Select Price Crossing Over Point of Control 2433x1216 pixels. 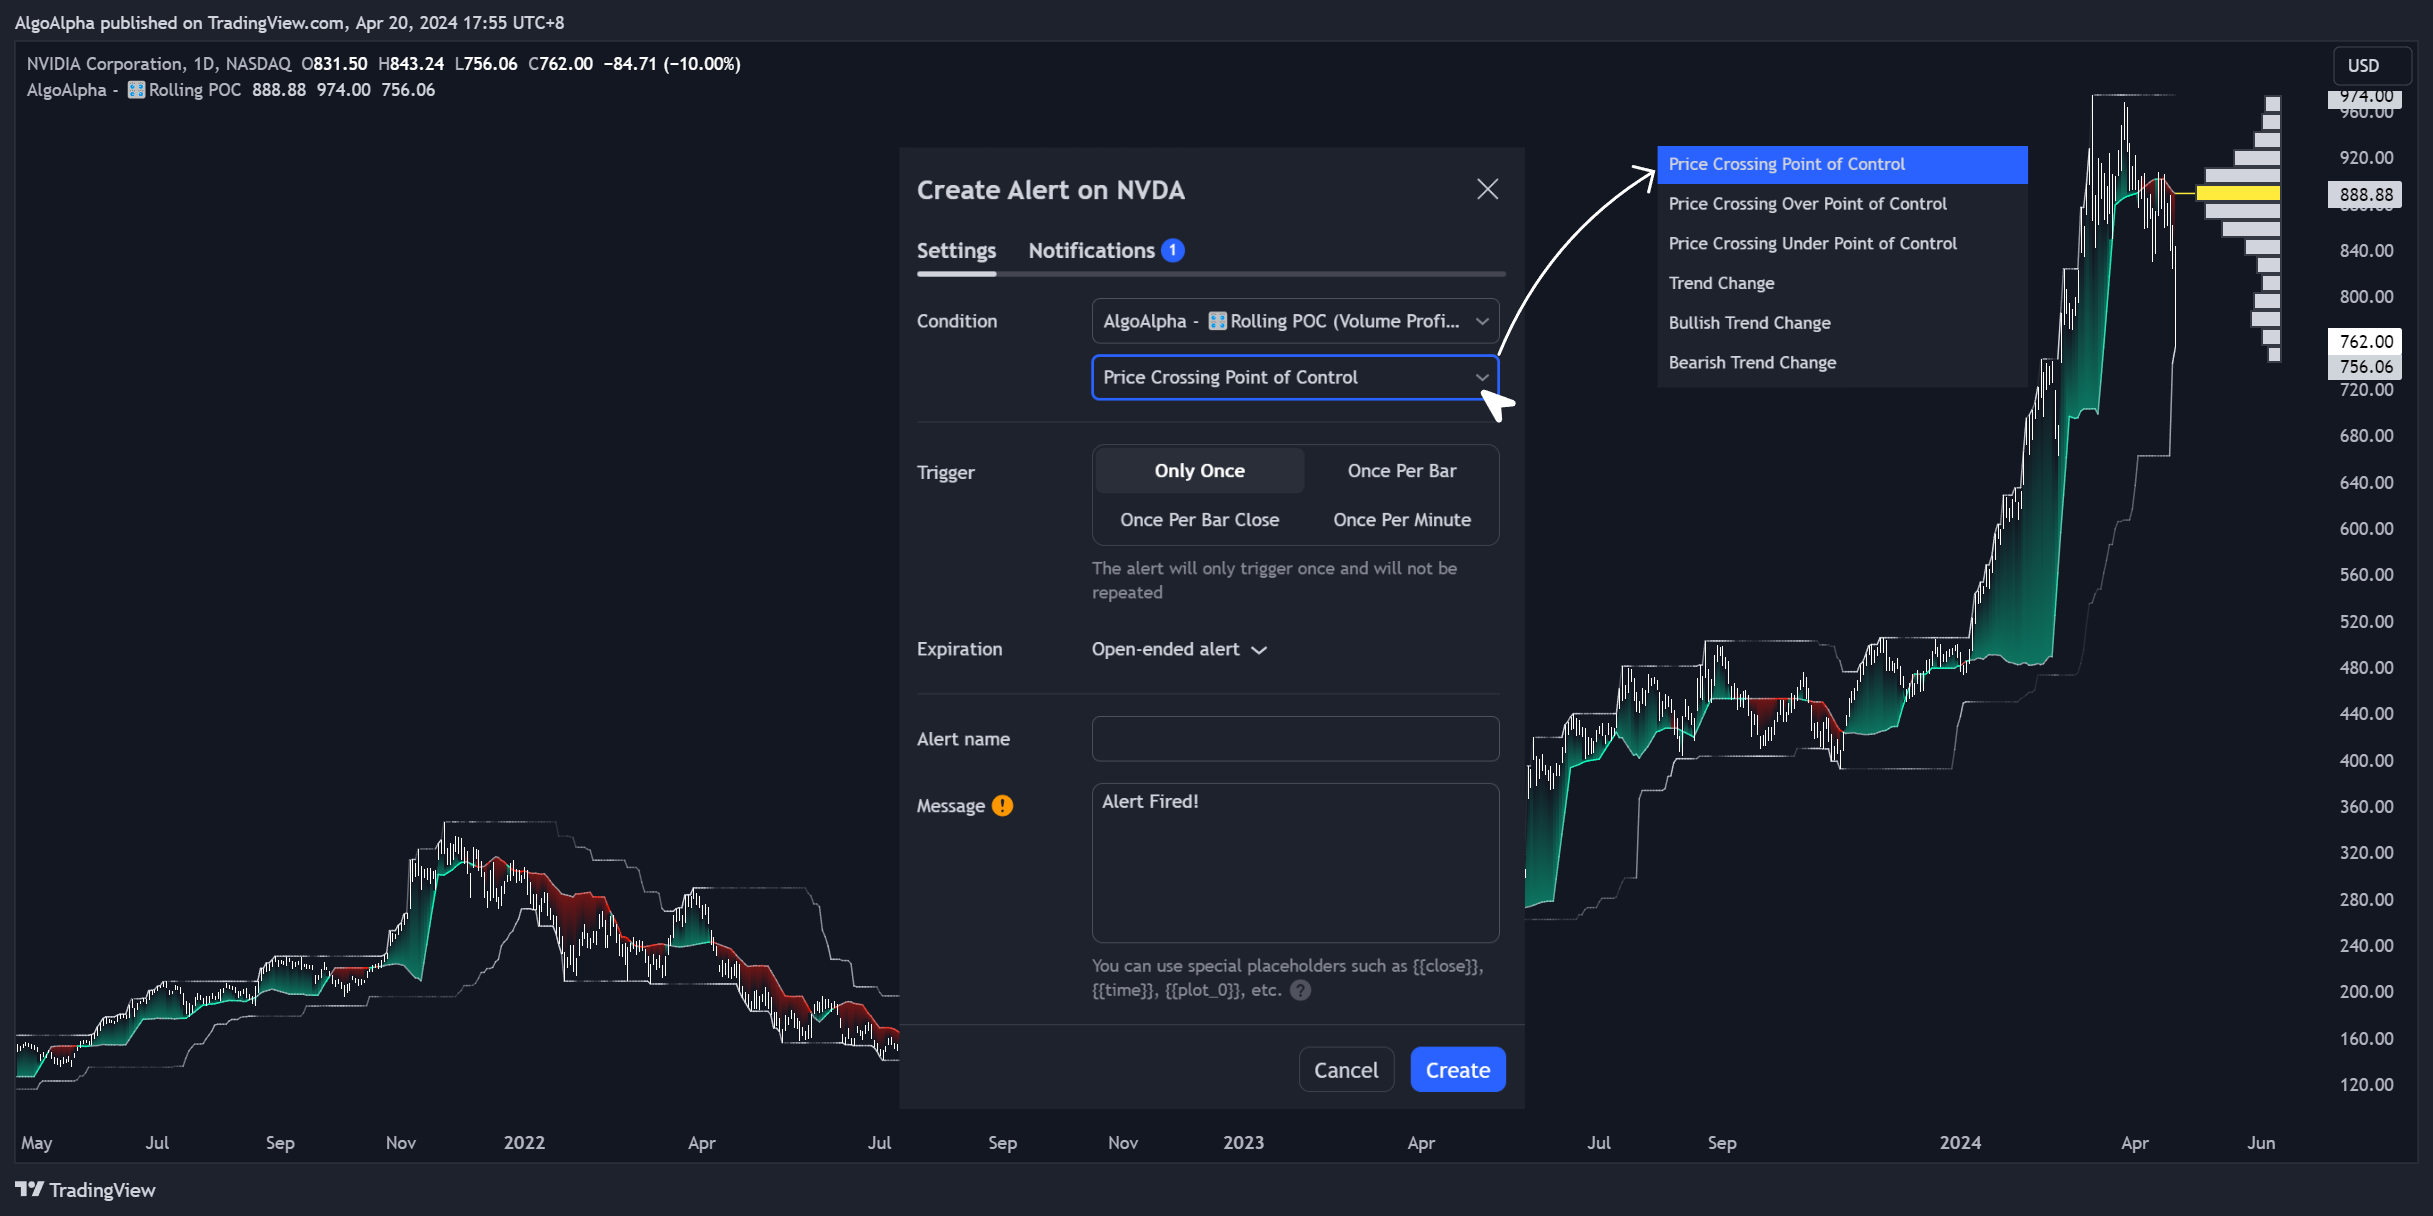coord(1842,204)
